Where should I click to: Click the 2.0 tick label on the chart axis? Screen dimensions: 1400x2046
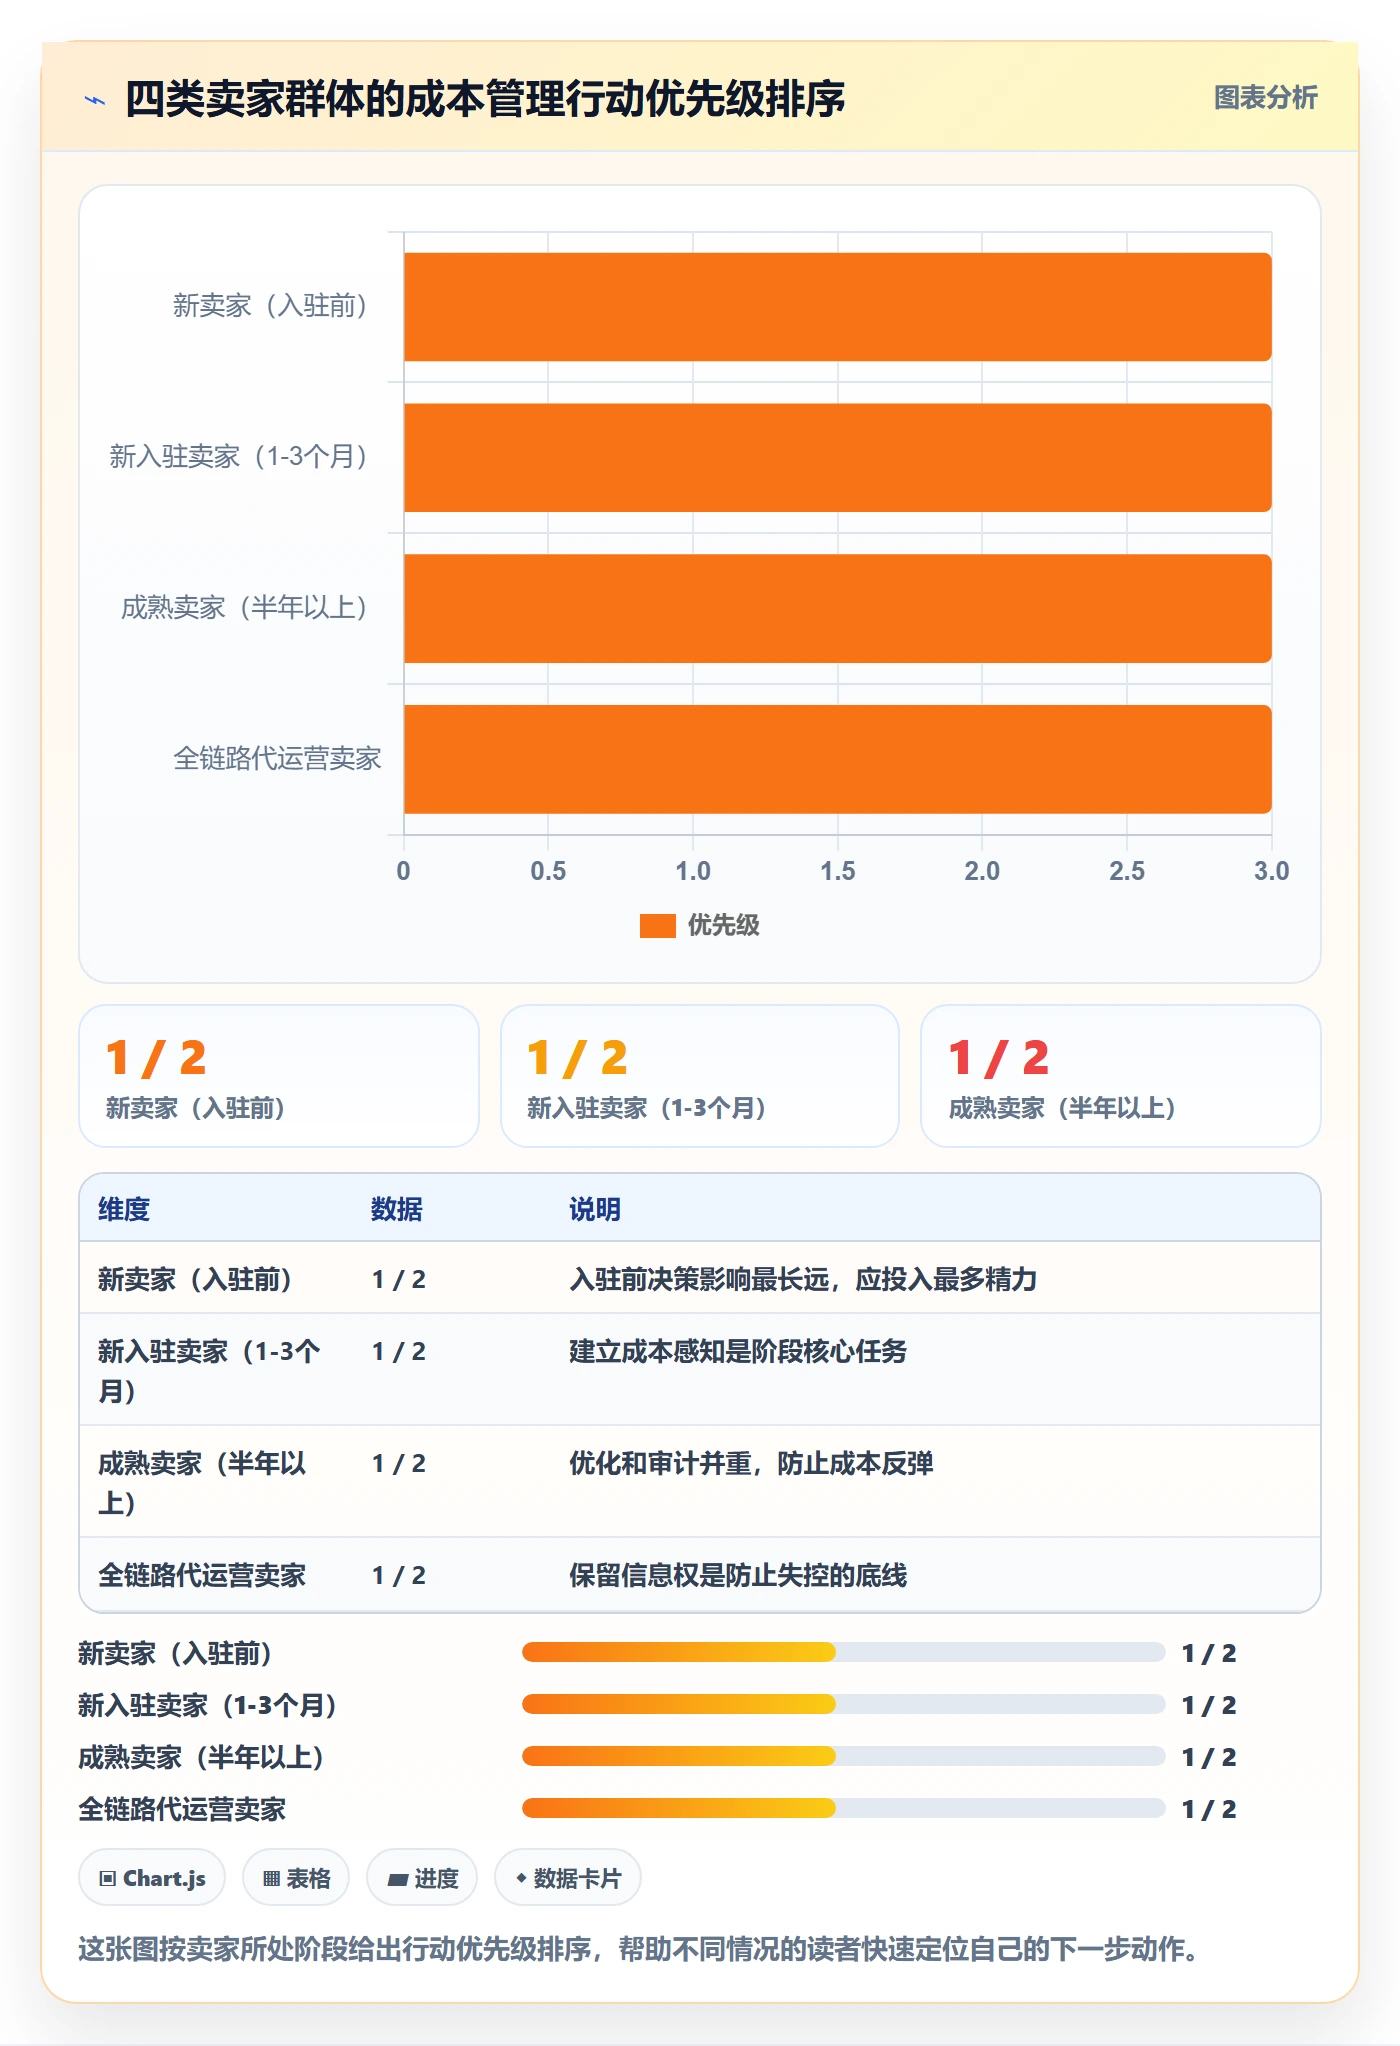[982, 871]
